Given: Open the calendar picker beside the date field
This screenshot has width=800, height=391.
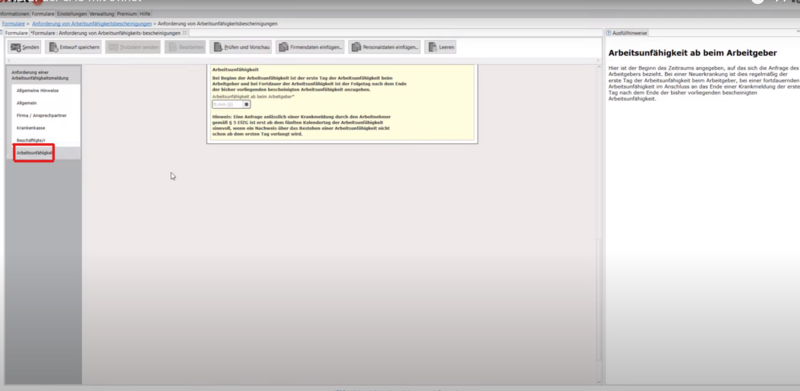Looking at the screenshot, I should pyautogui.click(x=246, y=104).
